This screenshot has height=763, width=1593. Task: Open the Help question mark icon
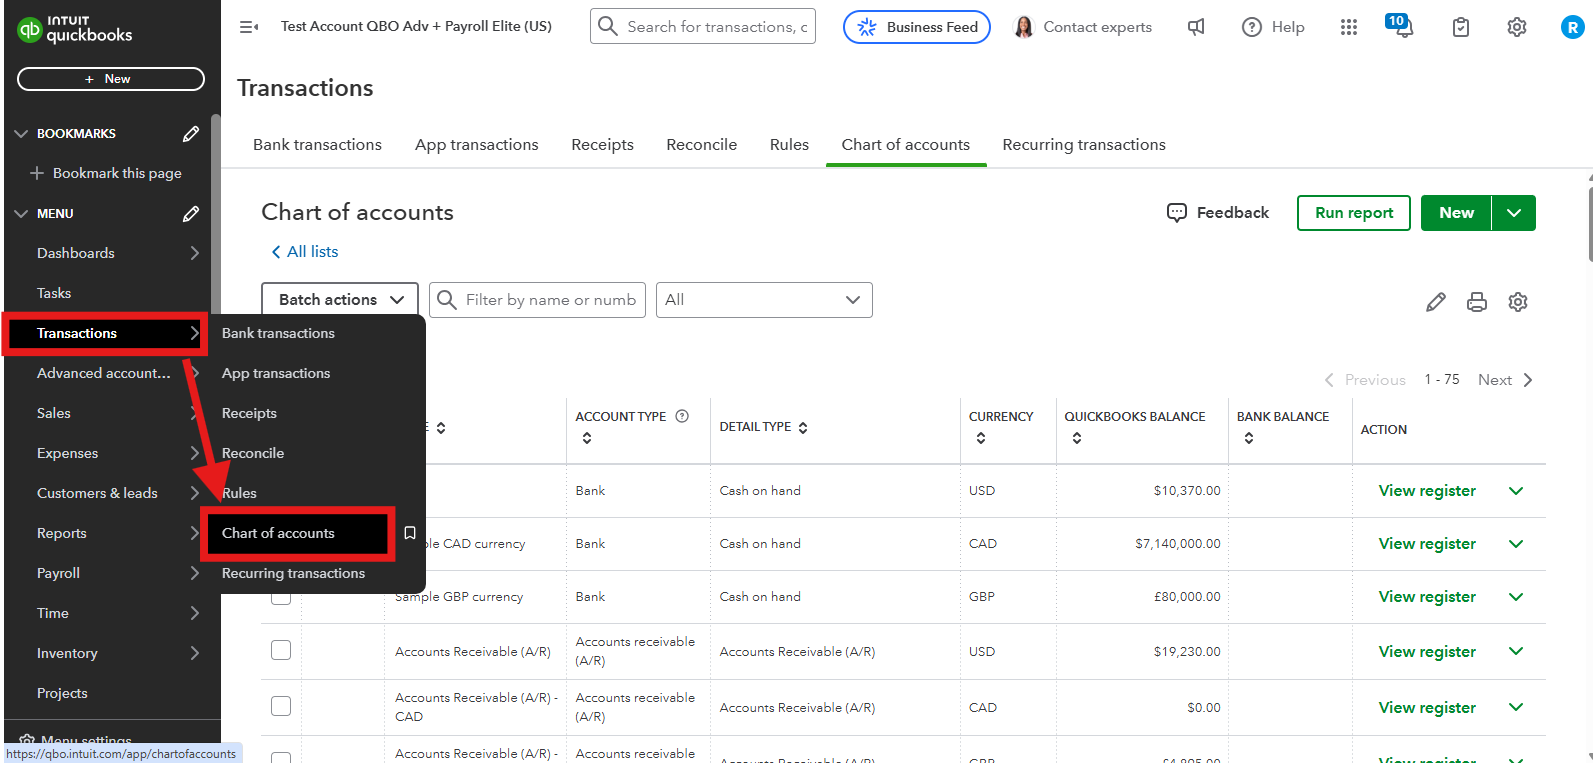pos(1252,27)
